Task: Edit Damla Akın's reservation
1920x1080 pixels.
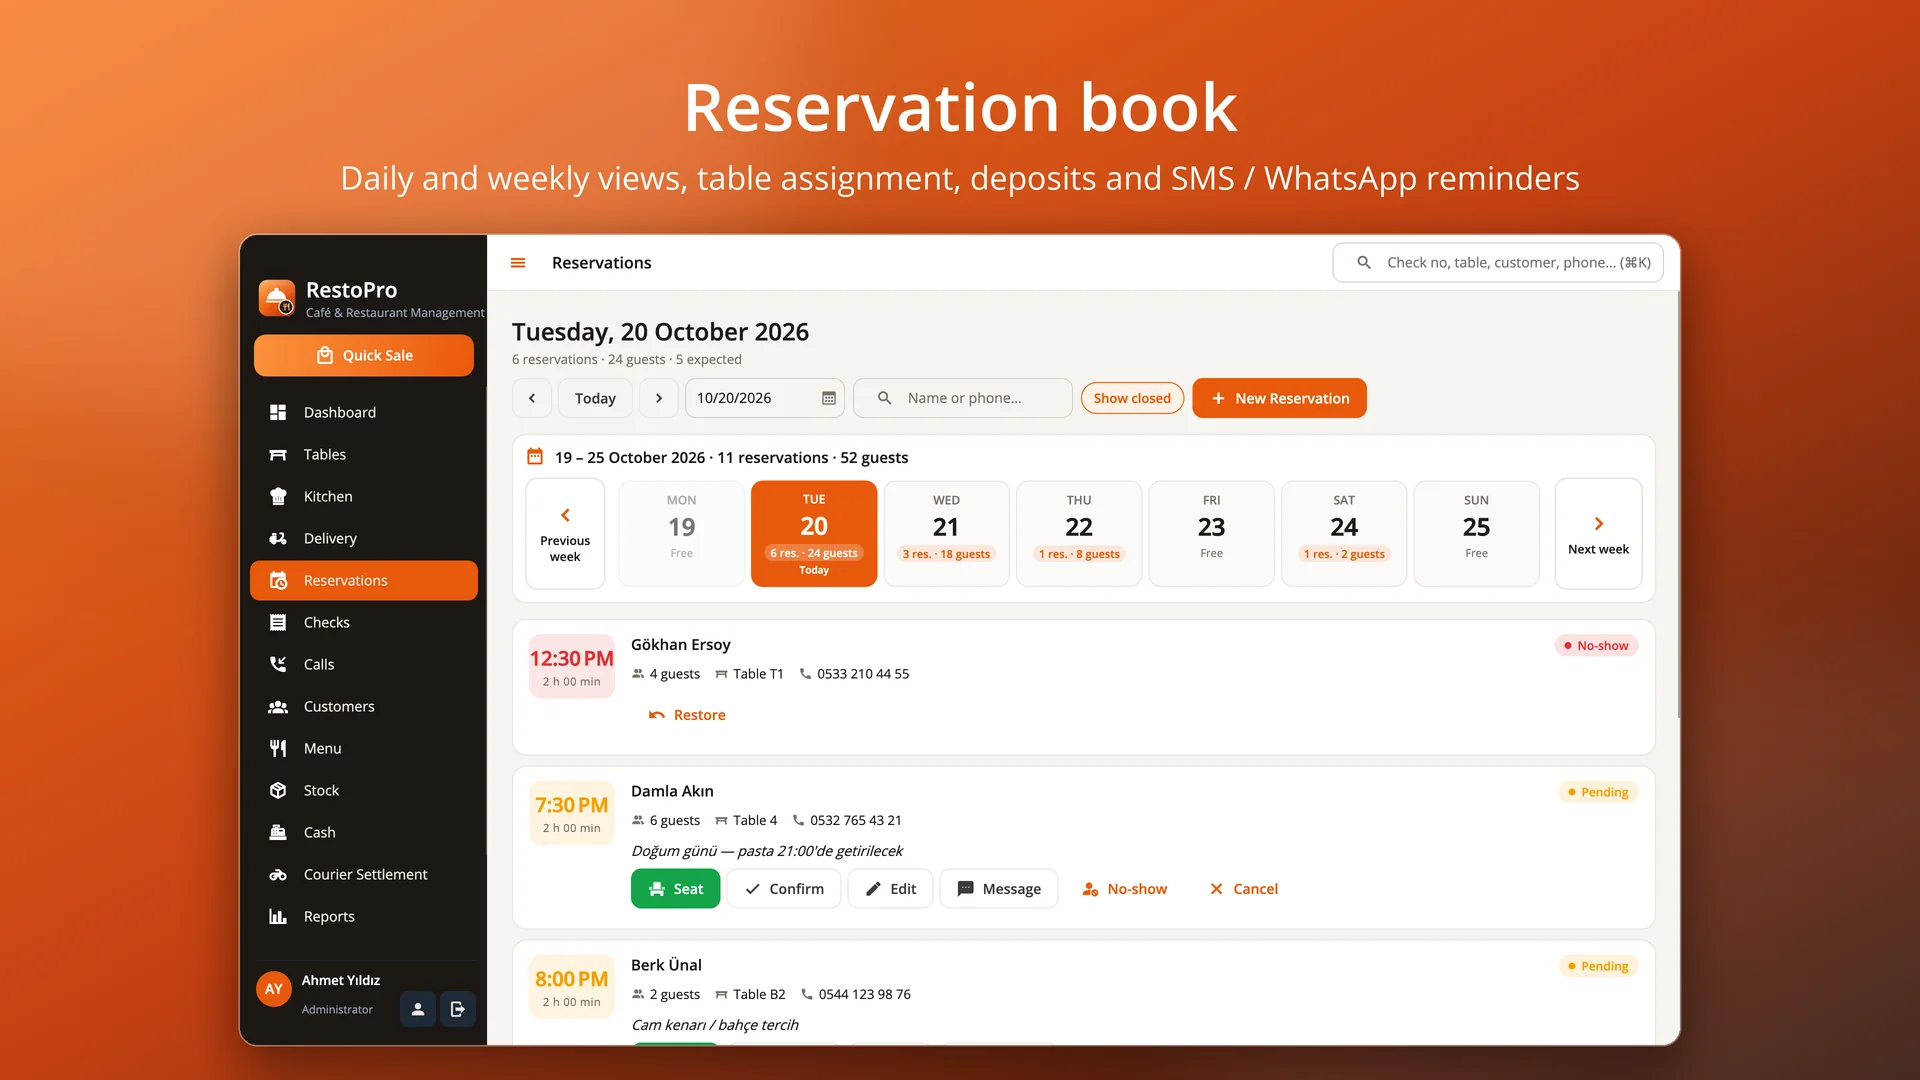Action: pyautogui.click(x=890, y=889)
